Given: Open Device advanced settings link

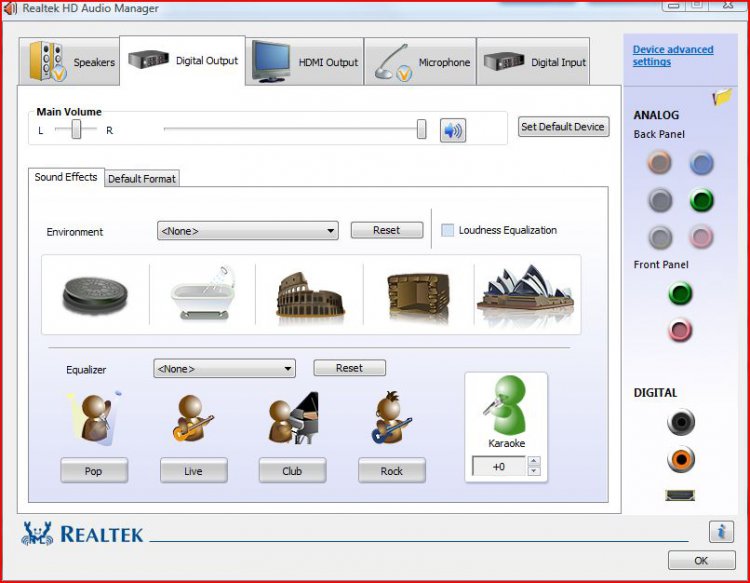Looking at the screenshot, I should click(x=673, y=55).
